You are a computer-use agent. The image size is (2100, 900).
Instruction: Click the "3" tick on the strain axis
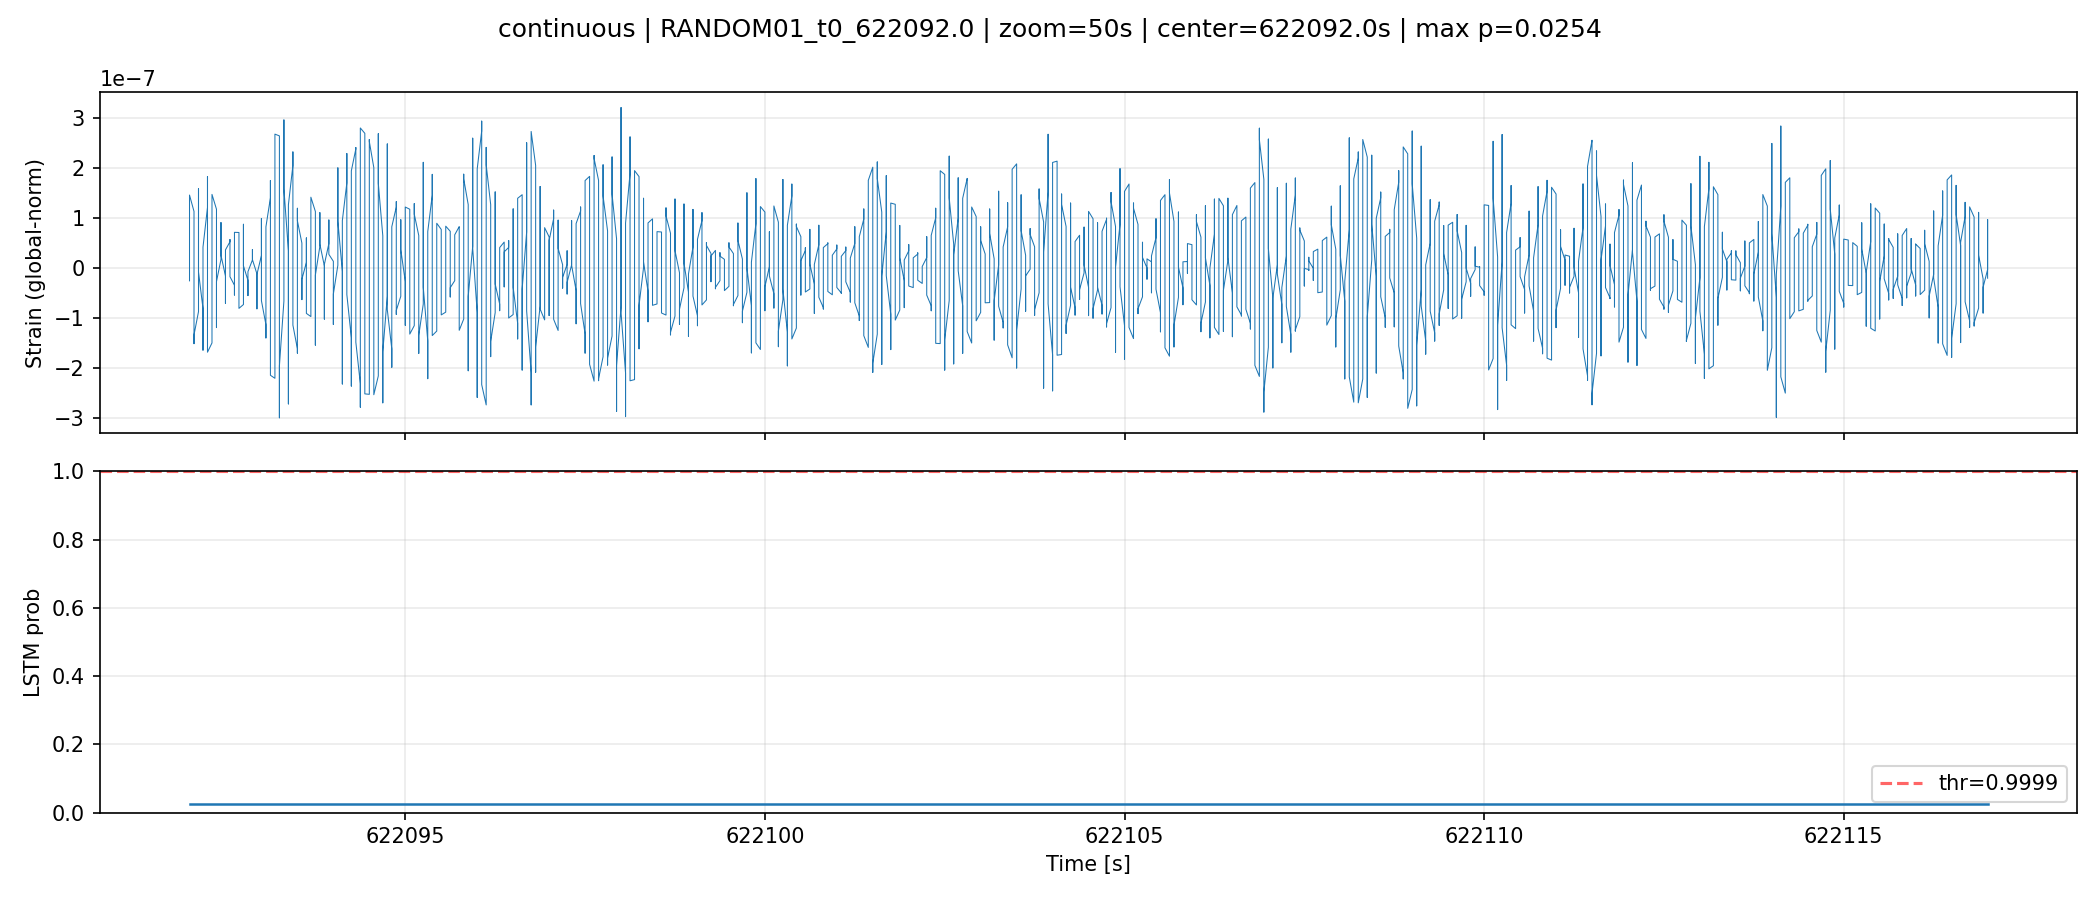[x=81, y=118]
